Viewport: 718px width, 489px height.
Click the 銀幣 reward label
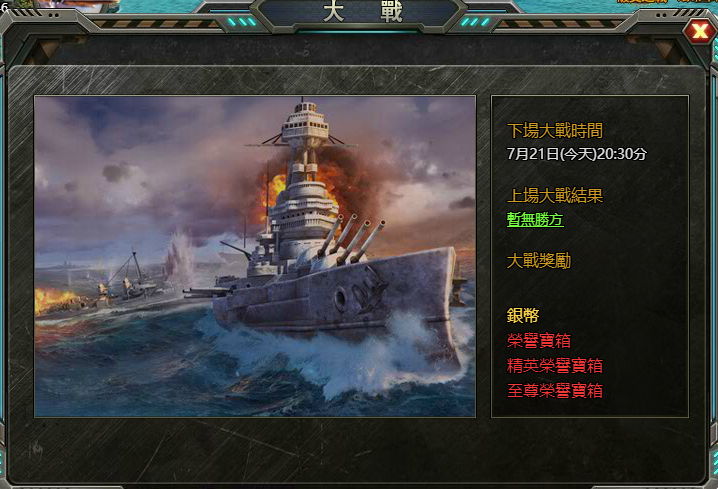pyautogui.click(x=523, y=315)
